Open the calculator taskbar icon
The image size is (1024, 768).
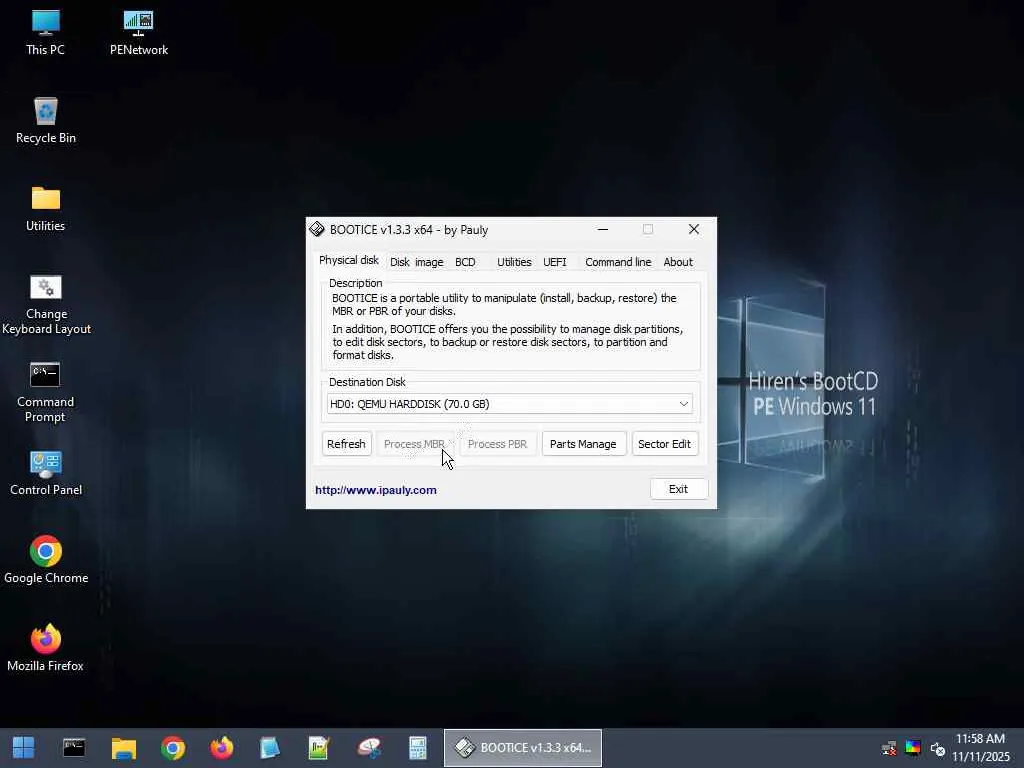[418, 748]
